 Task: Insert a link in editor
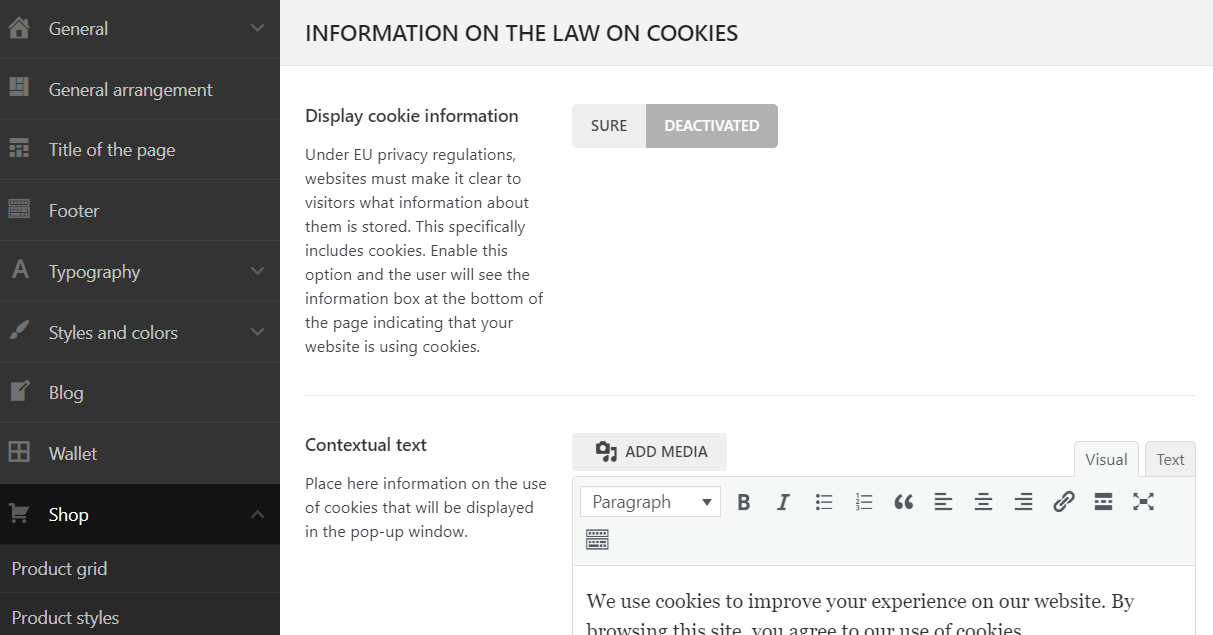(x=1064, y=502)
